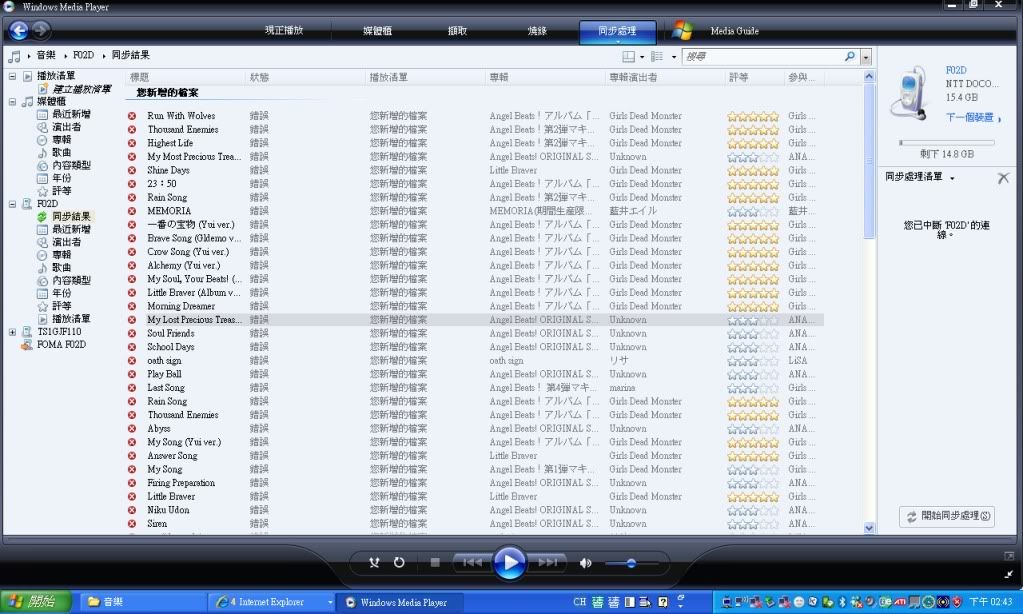1023x614 pixels.
Task: Click the 開始同步處理 button
Action: point(947,516)
